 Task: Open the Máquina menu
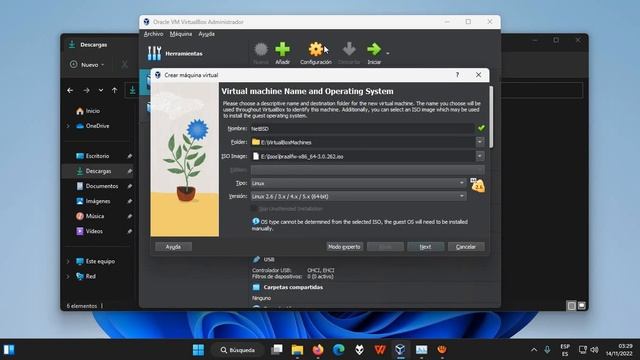tap(181, 34)
